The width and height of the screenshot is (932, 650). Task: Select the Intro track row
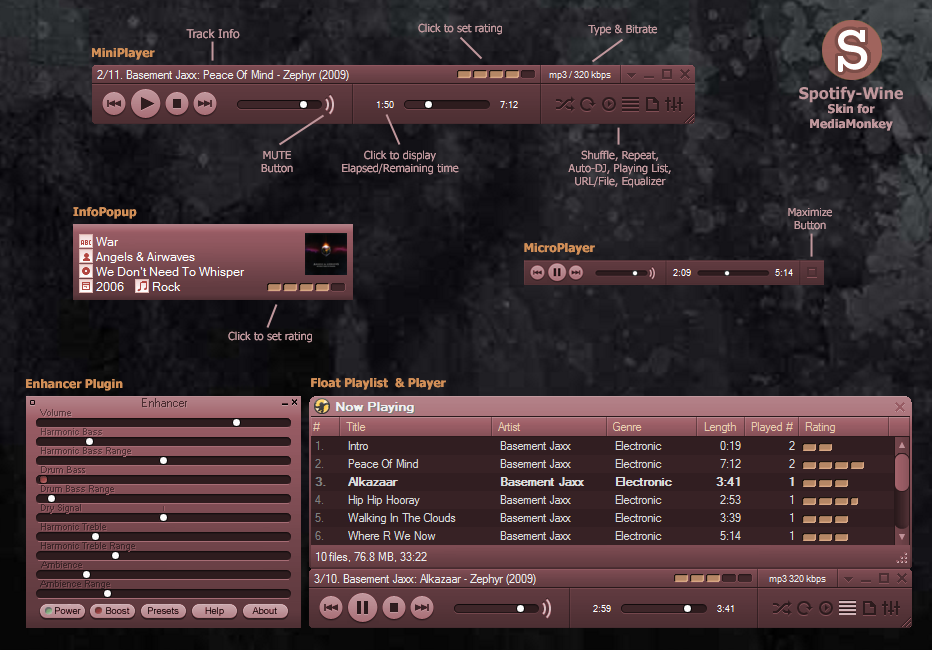pyautogui.click(x=602, y=446)
